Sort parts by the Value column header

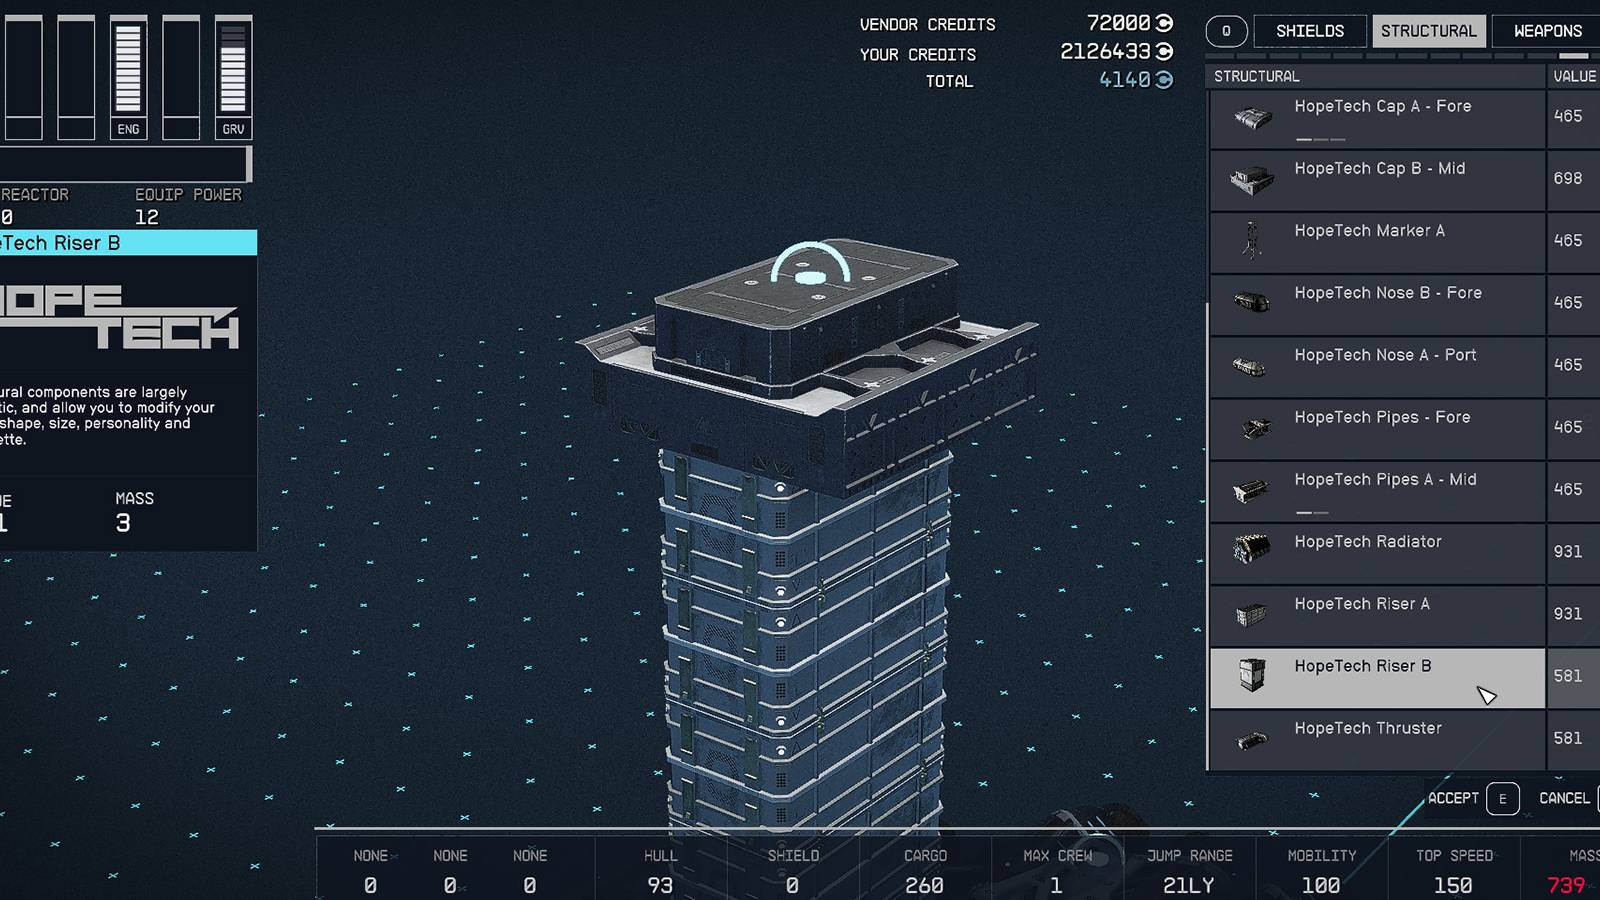[x=1574, y=76]
